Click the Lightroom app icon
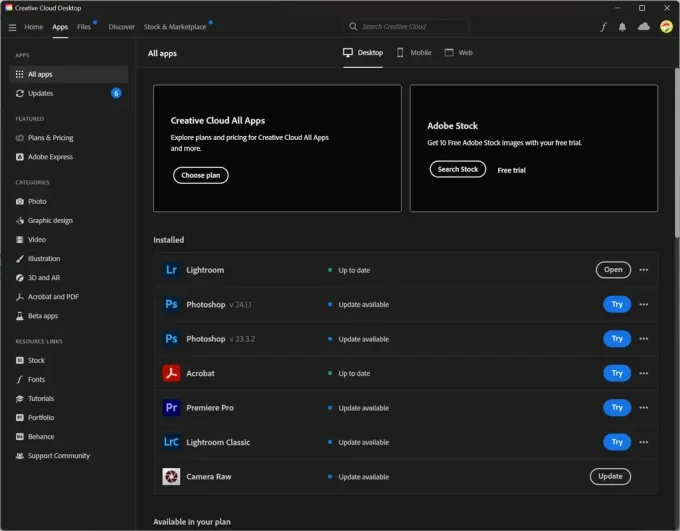 (171, 270)
